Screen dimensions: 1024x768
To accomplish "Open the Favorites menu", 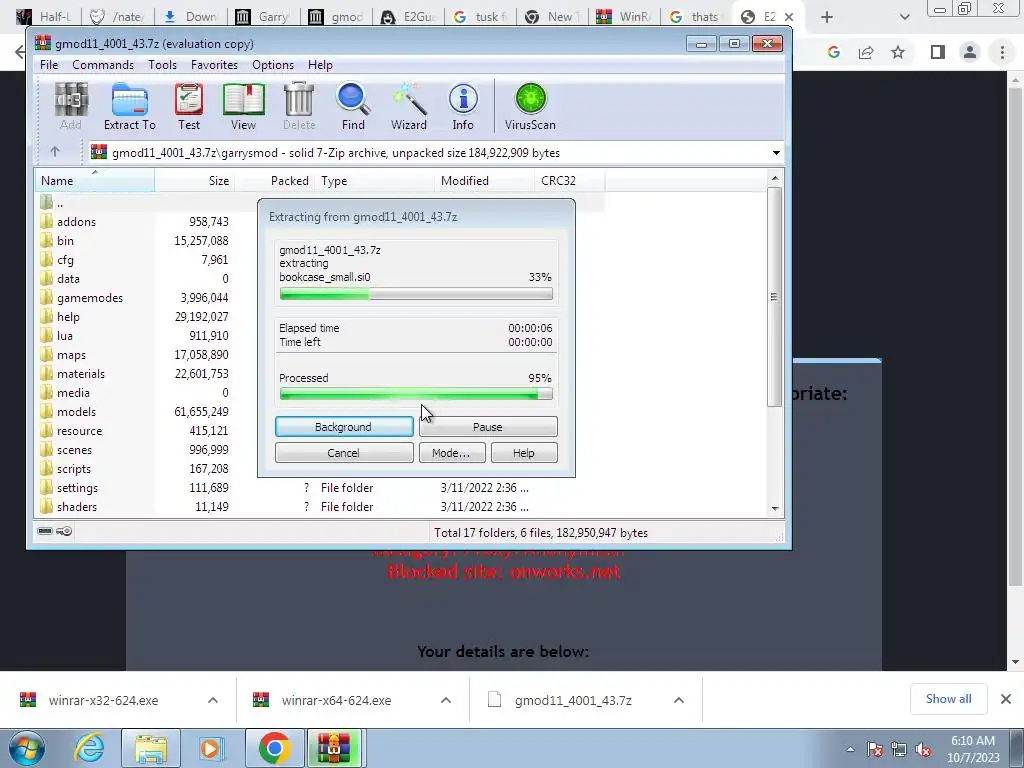I will pyautogui.click(x=214, y=65).
